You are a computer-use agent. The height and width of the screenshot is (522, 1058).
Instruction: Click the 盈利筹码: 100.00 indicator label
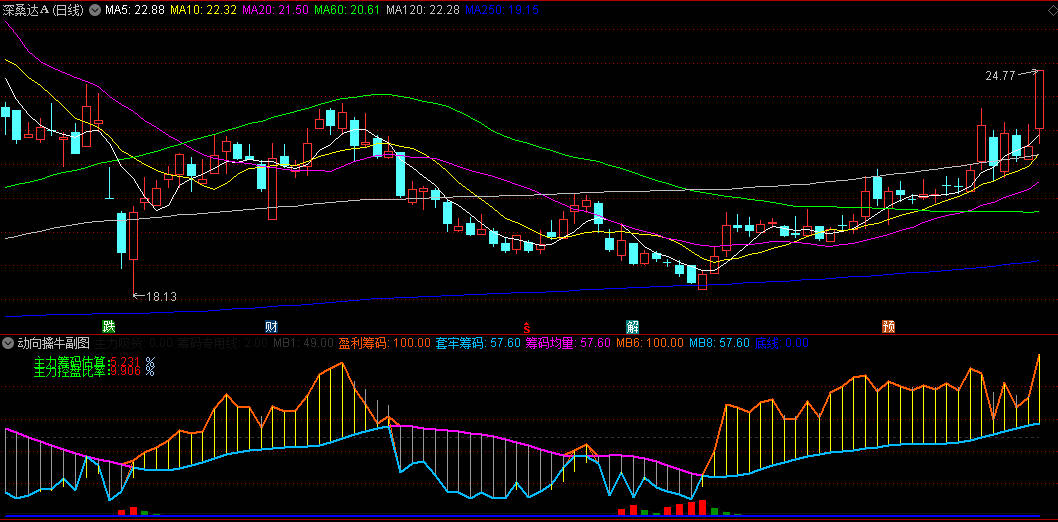tap(385, 343)
